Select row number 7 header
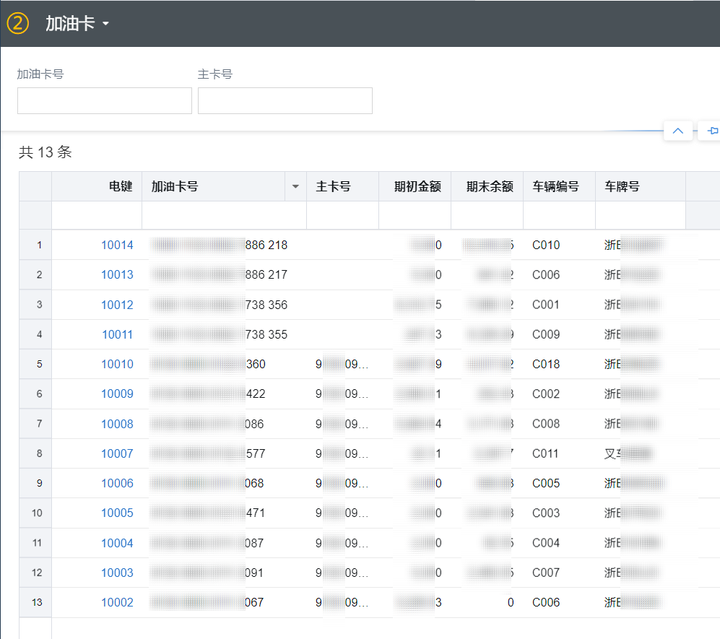The width and height of the screenshot is (720, 639). [x=35, y=424]
